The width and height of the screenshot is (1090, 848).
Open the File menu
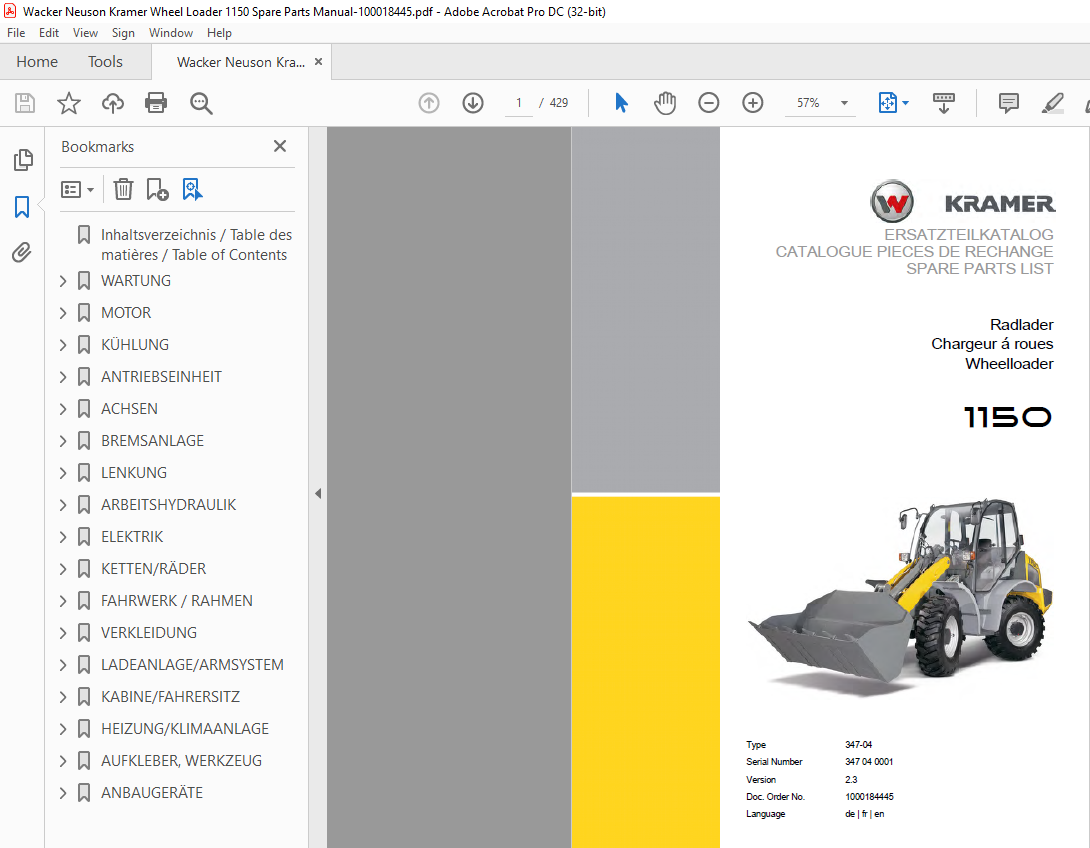[16, 33]
